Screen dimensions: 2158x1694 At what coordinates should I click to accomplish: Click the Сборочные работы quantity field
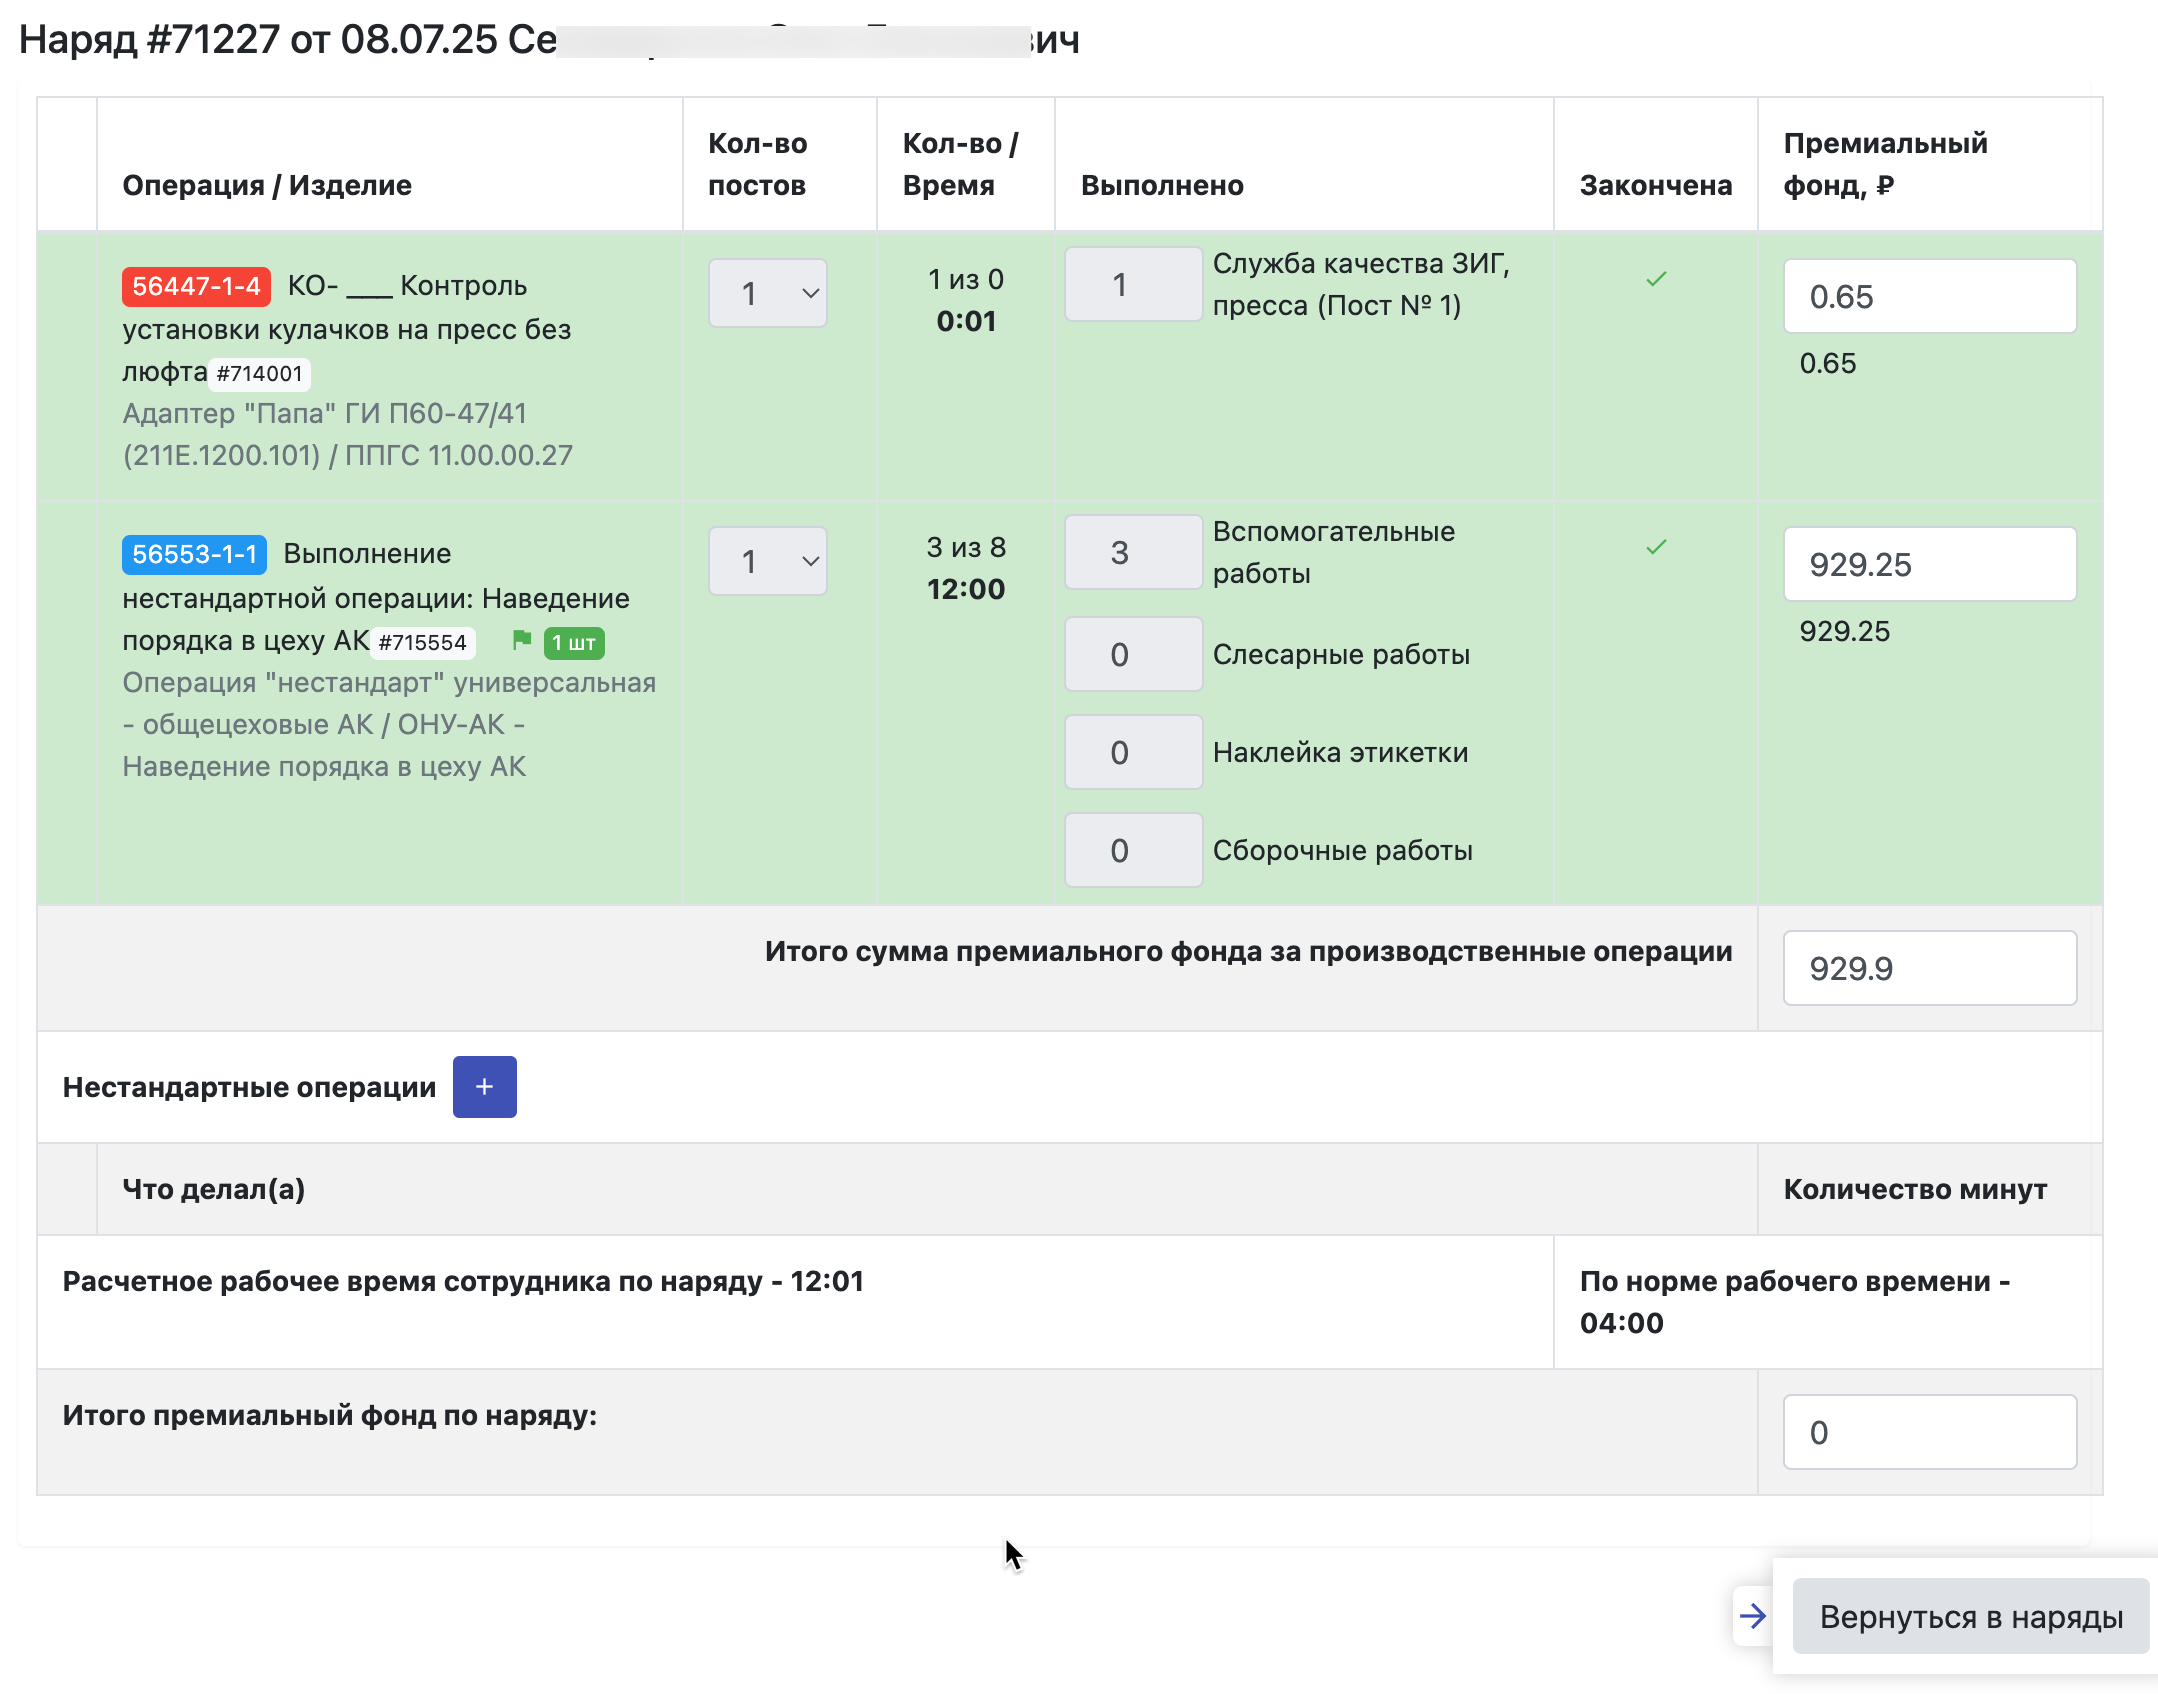coord(1132,851)
